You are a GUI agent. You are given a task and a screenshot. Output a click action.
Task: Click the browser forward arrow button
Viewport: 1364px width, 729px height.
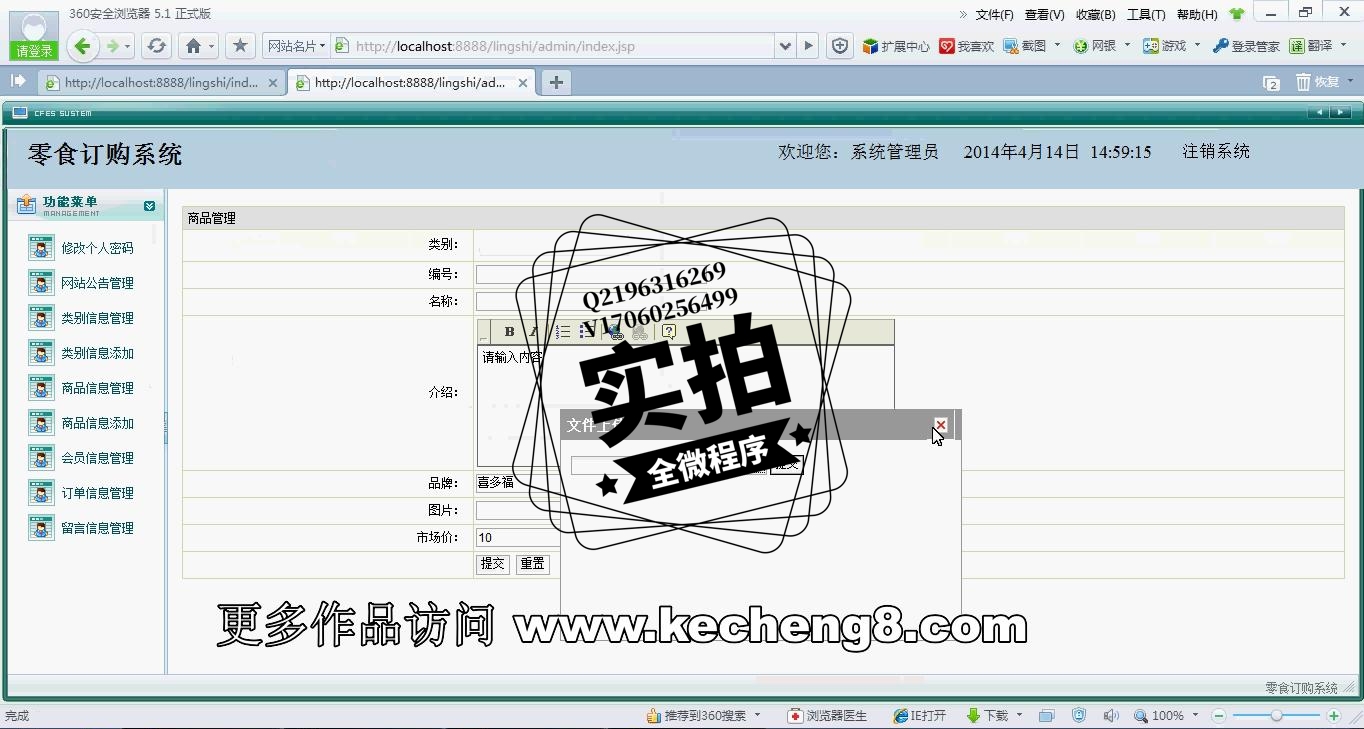tap(113, 46)
